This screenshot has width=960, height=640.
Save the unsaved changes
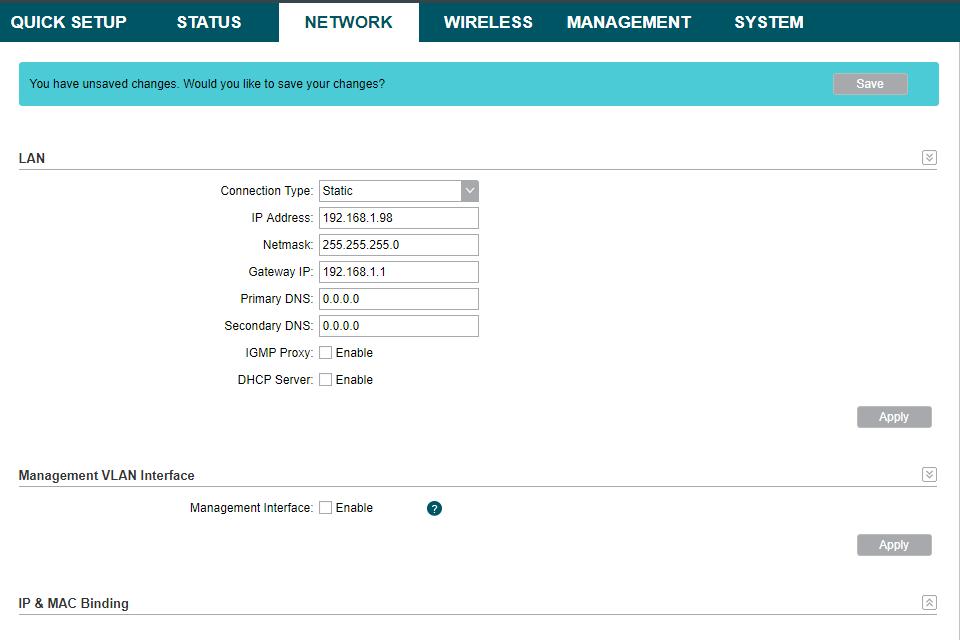[x=870, y=84]
